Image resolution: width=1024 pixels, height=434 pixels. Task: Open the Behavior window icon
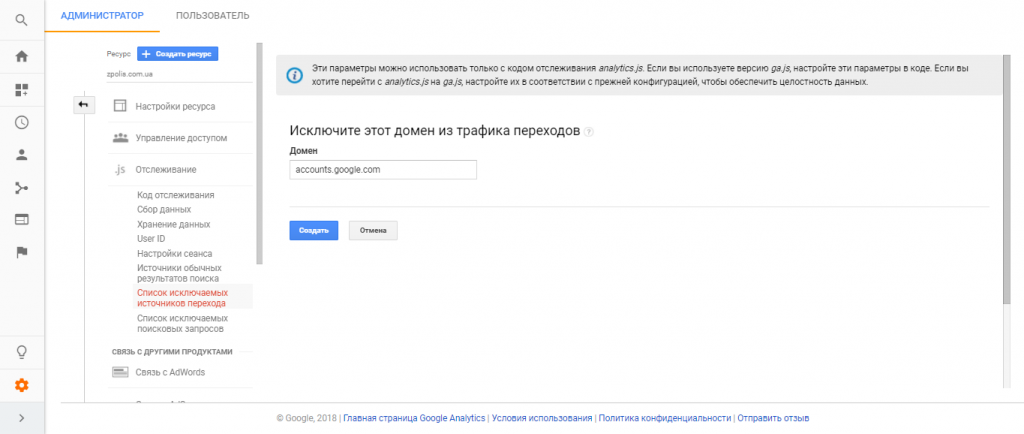(x=21, y=219)
